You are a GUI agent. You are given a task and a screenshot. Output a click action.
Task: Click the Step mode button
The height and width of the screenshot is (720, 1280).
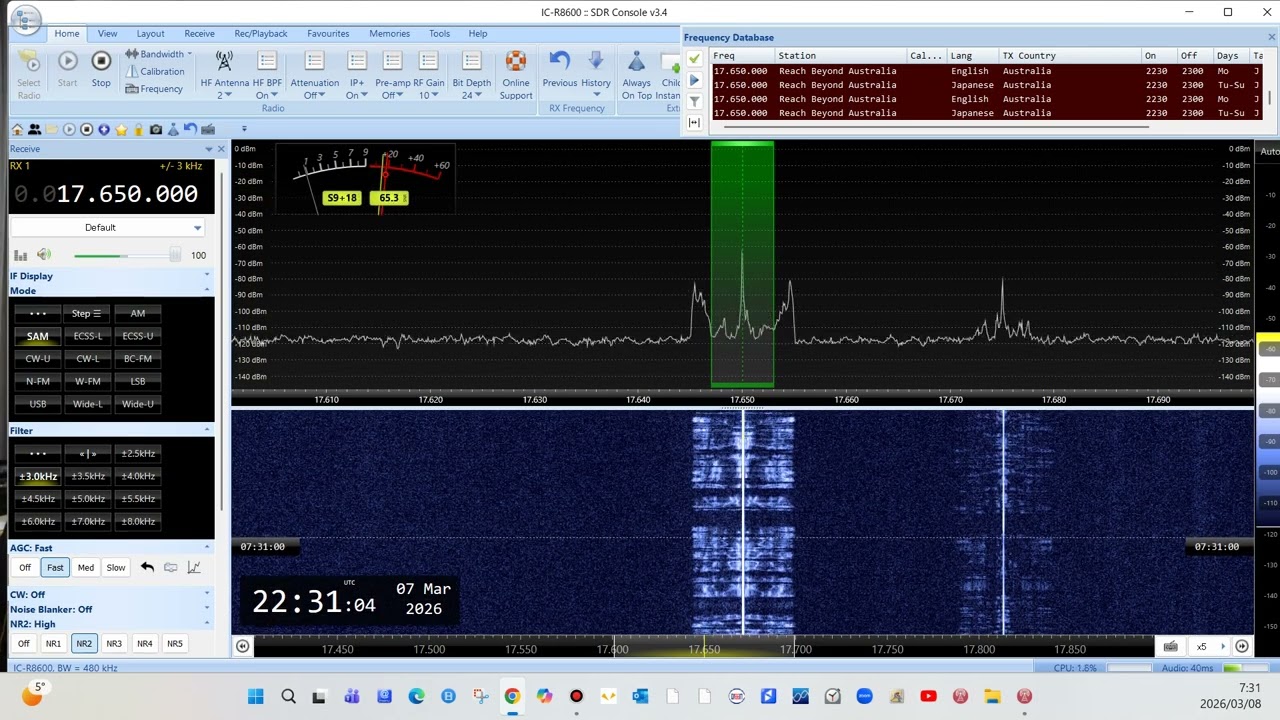click(88, 313)
